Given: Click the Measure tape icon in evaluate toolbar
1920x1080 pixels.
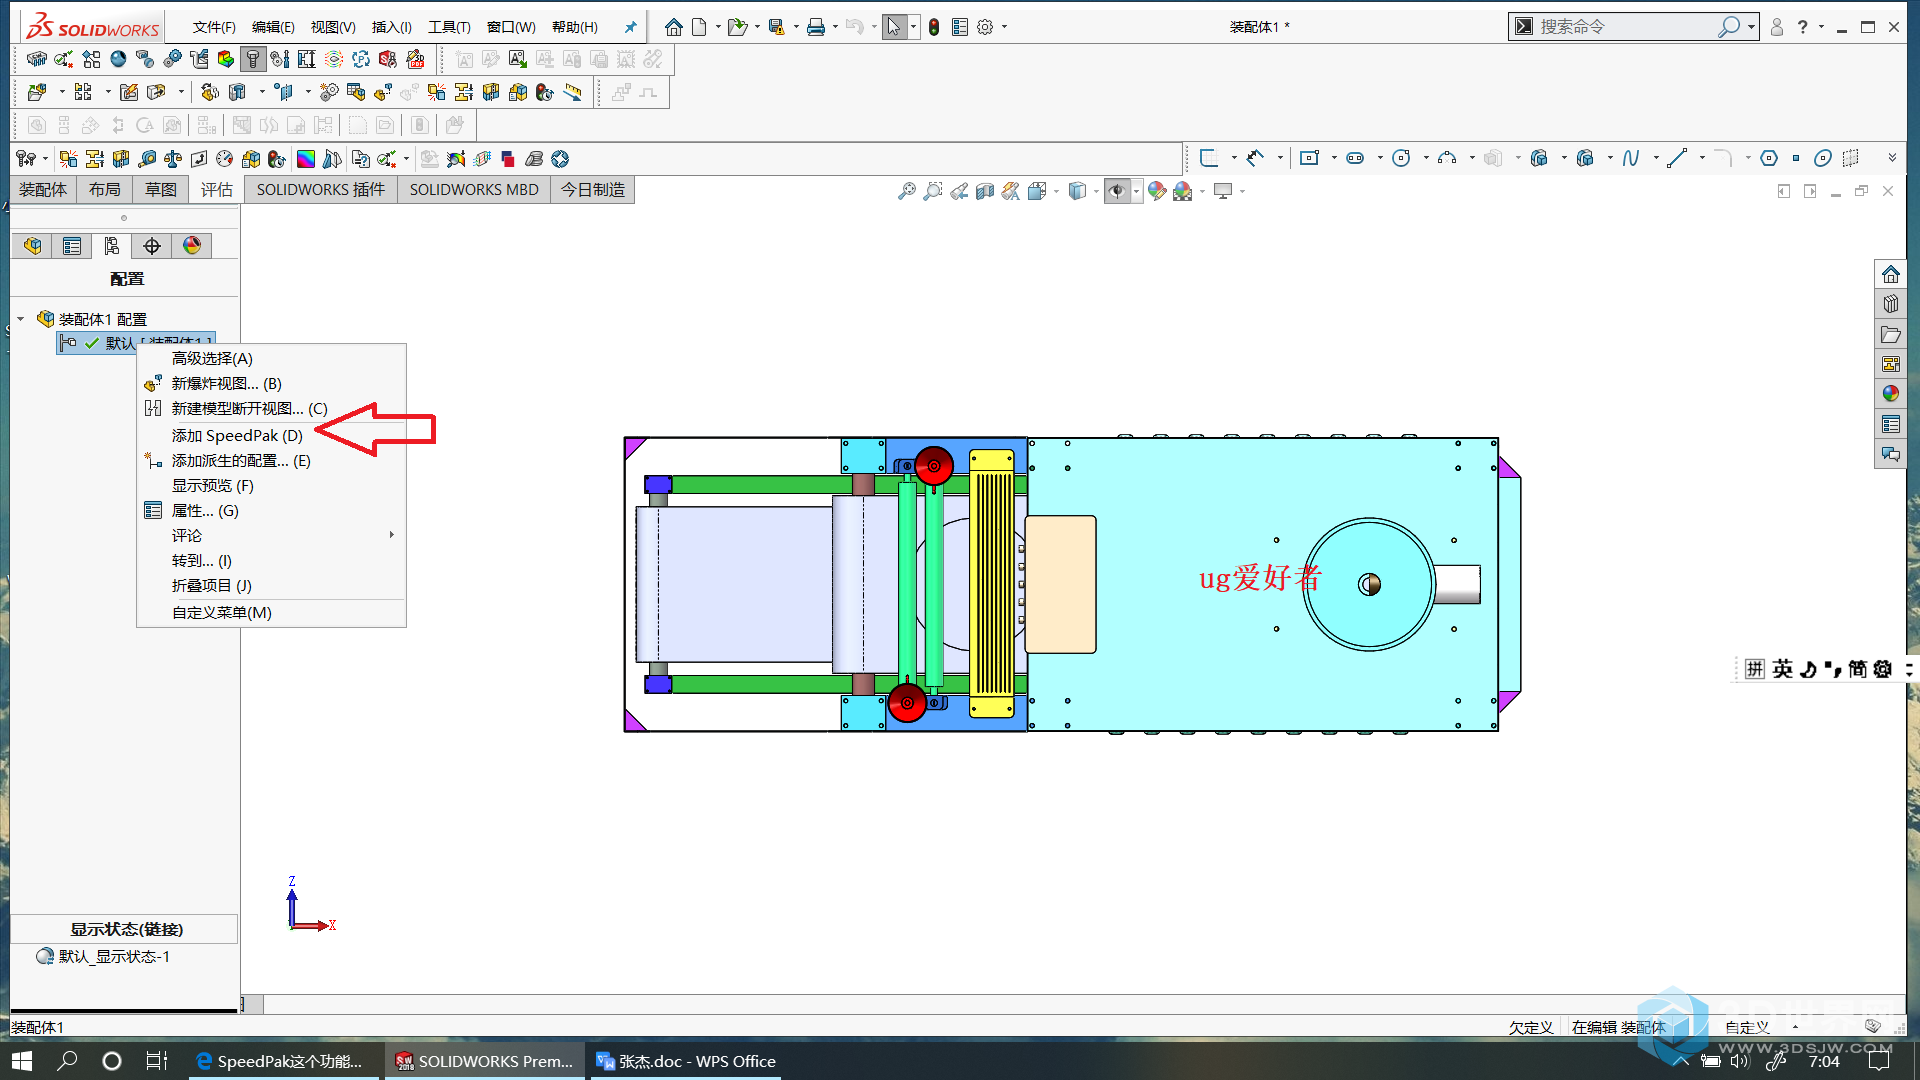Looking at the screenshot, I should pos(147,159).
